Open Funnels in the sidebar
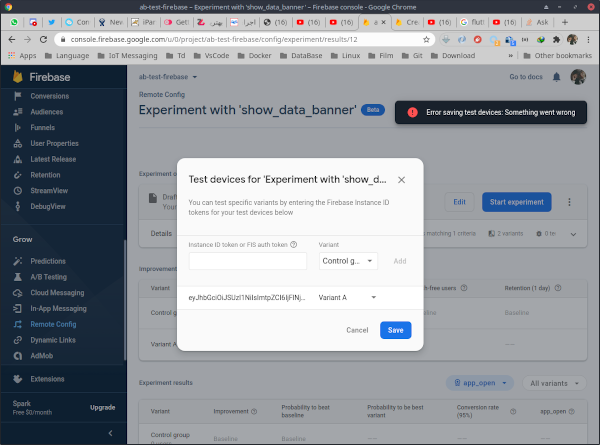Viewport: 600px width, 445px height. (42, 127)
